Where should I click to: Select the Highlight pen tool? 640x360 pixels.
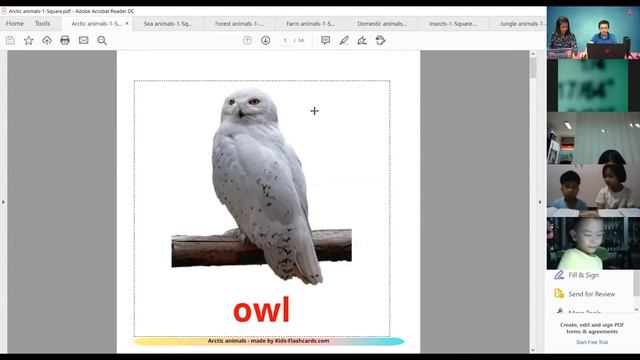pos(344,40)
